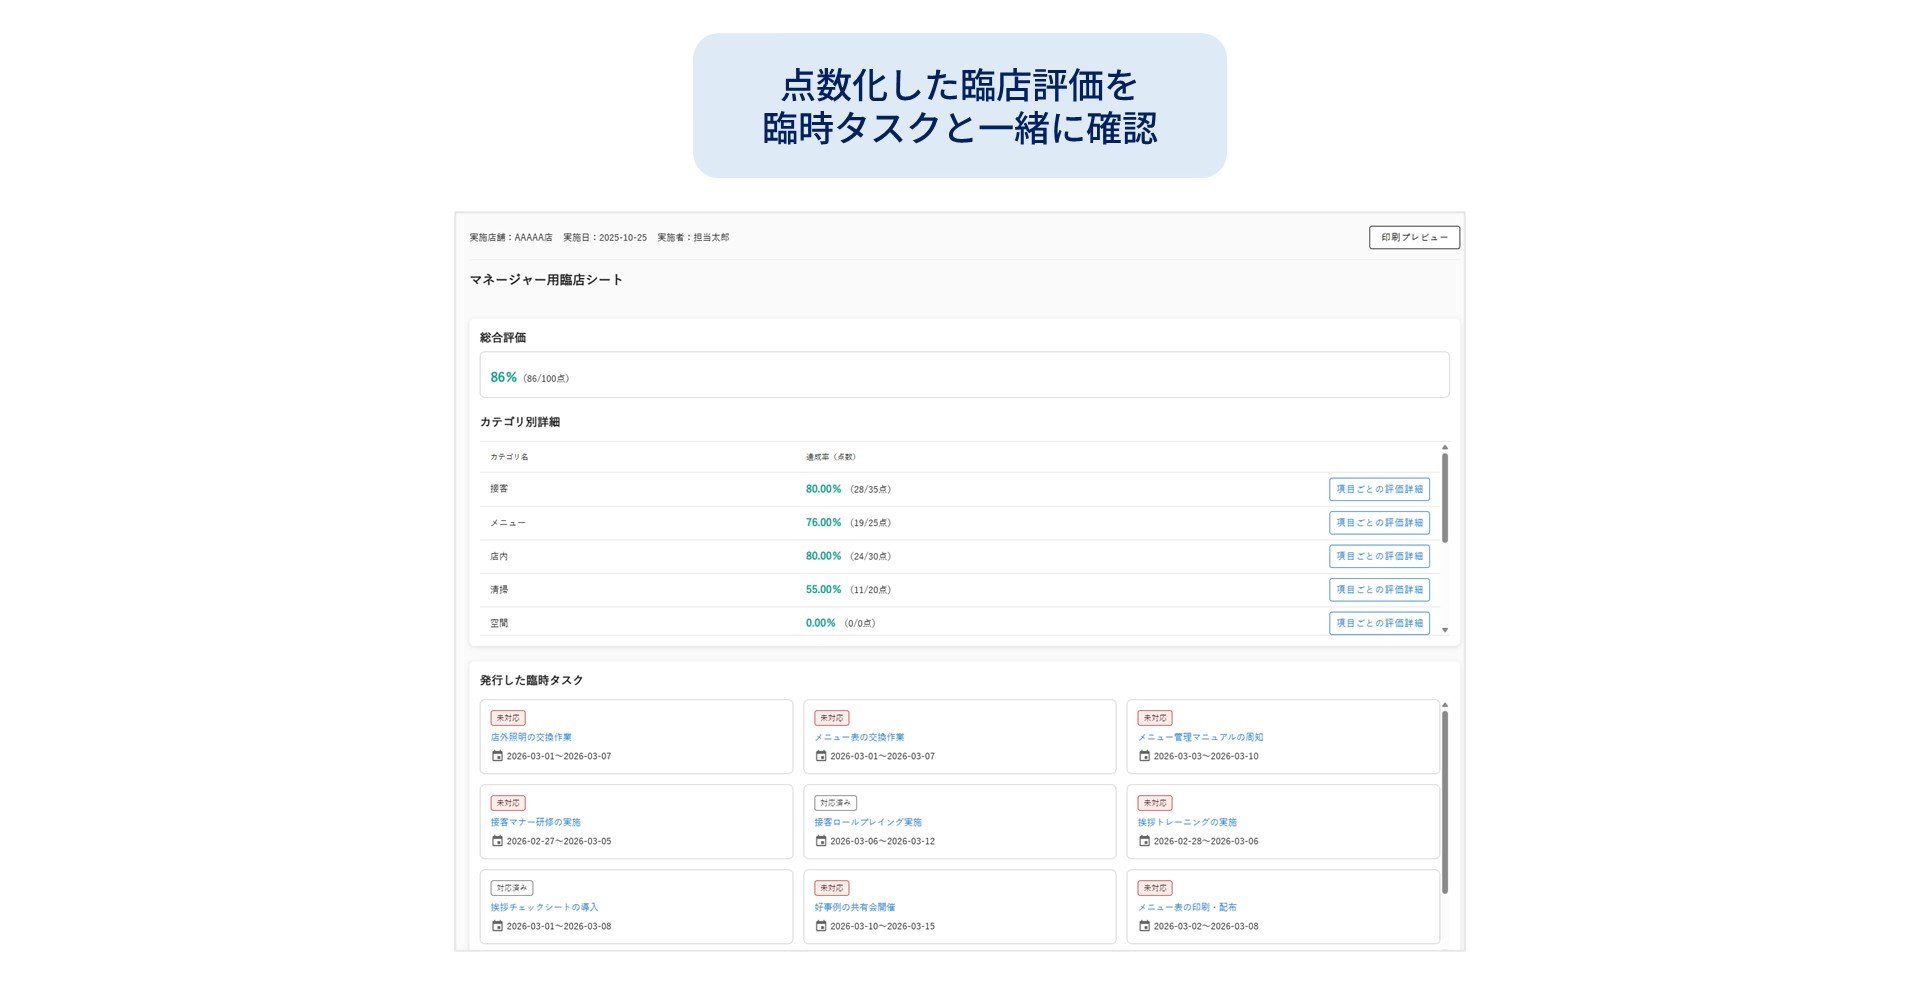1920x1005 pixels.
Task: Open the 印刷プレビュー button
Action: (x=1413, y=238)
